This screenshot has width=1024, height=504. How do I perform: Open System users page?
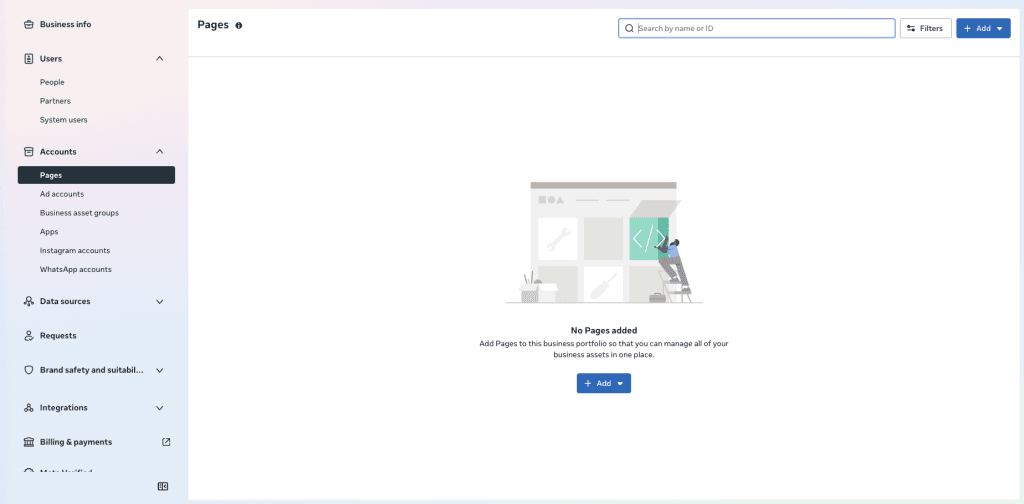pos(63,120)
